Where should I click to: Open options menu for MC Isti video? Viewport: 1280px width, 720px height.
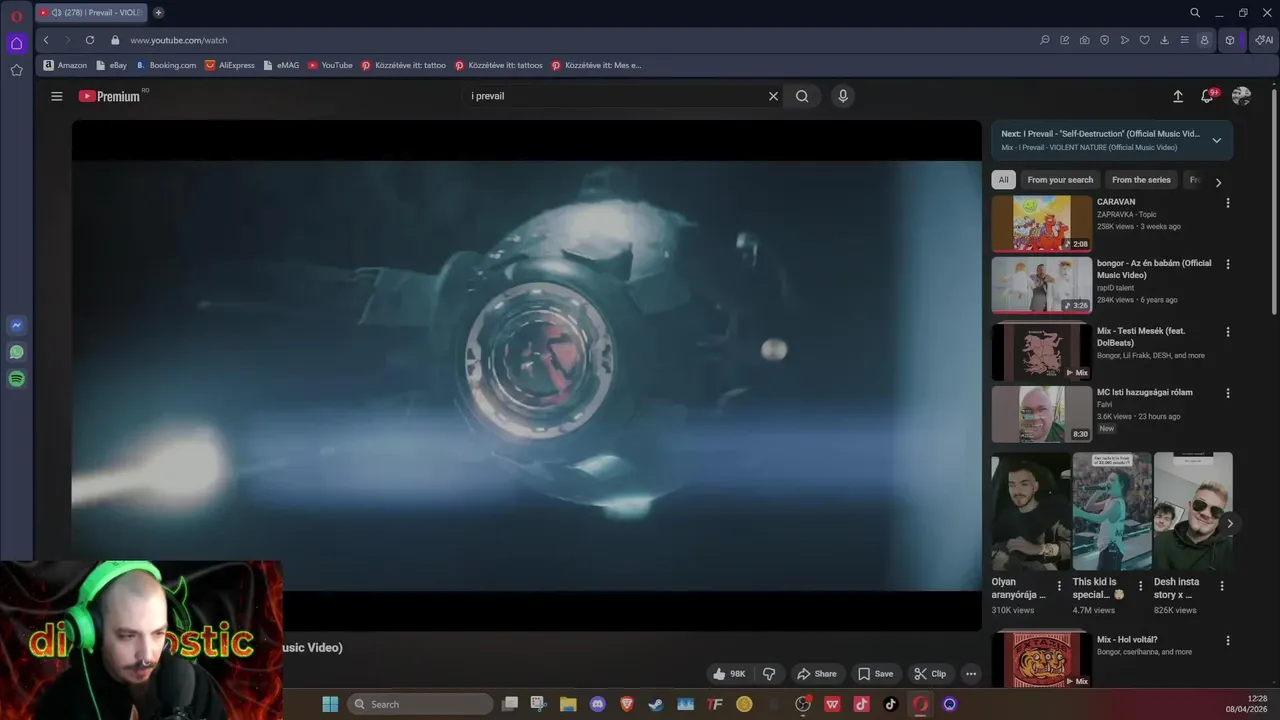pyautogui.click(x=1228, y=393)
